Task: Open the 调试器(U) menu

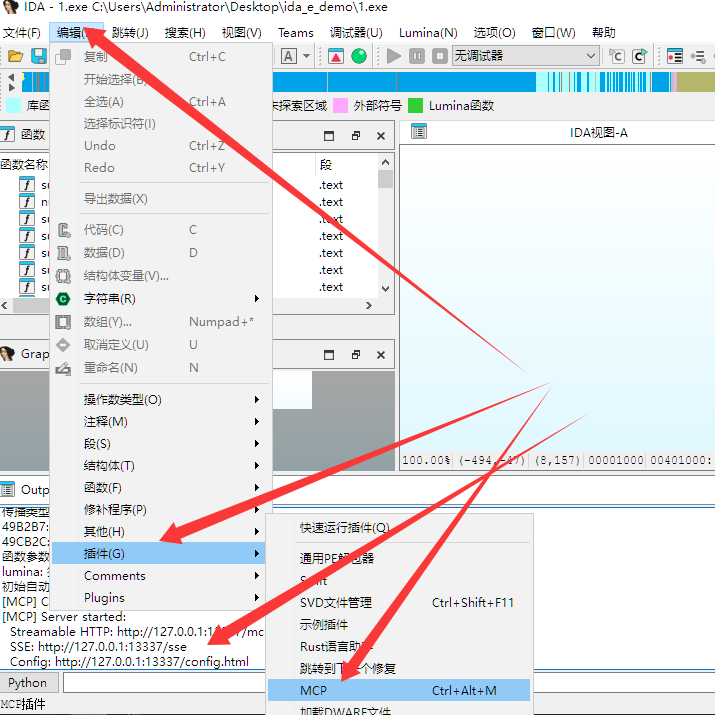Action: click(x=356, y=33)
